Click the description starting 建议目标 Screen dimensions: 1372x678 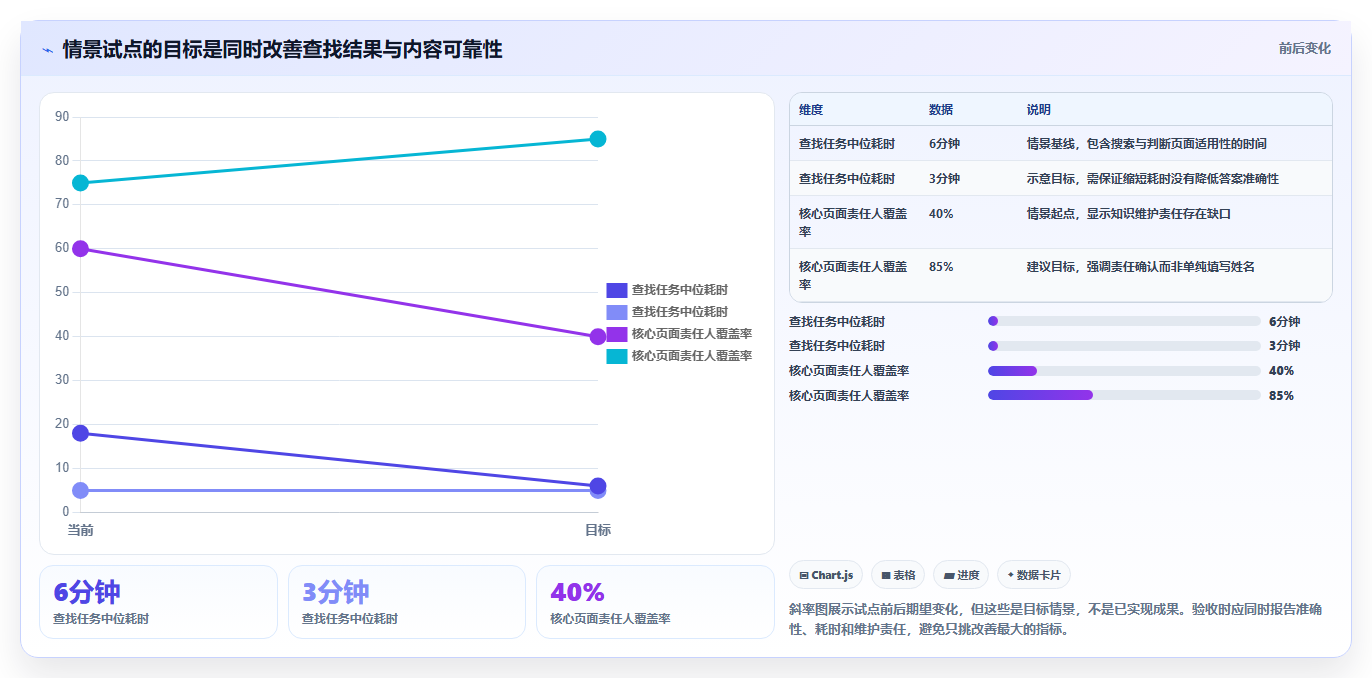(x=1141, y=267)
